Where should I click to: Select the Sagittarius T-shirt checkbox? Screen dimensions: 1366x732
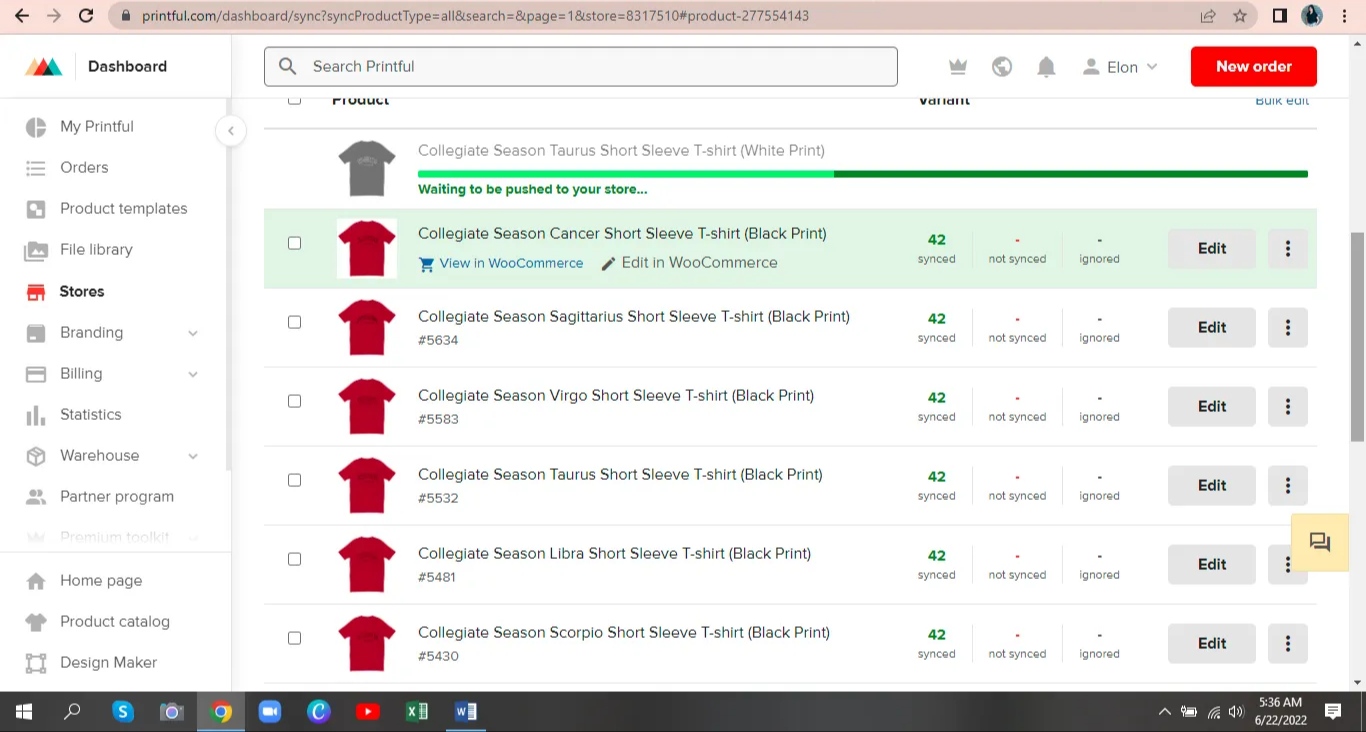294,322
